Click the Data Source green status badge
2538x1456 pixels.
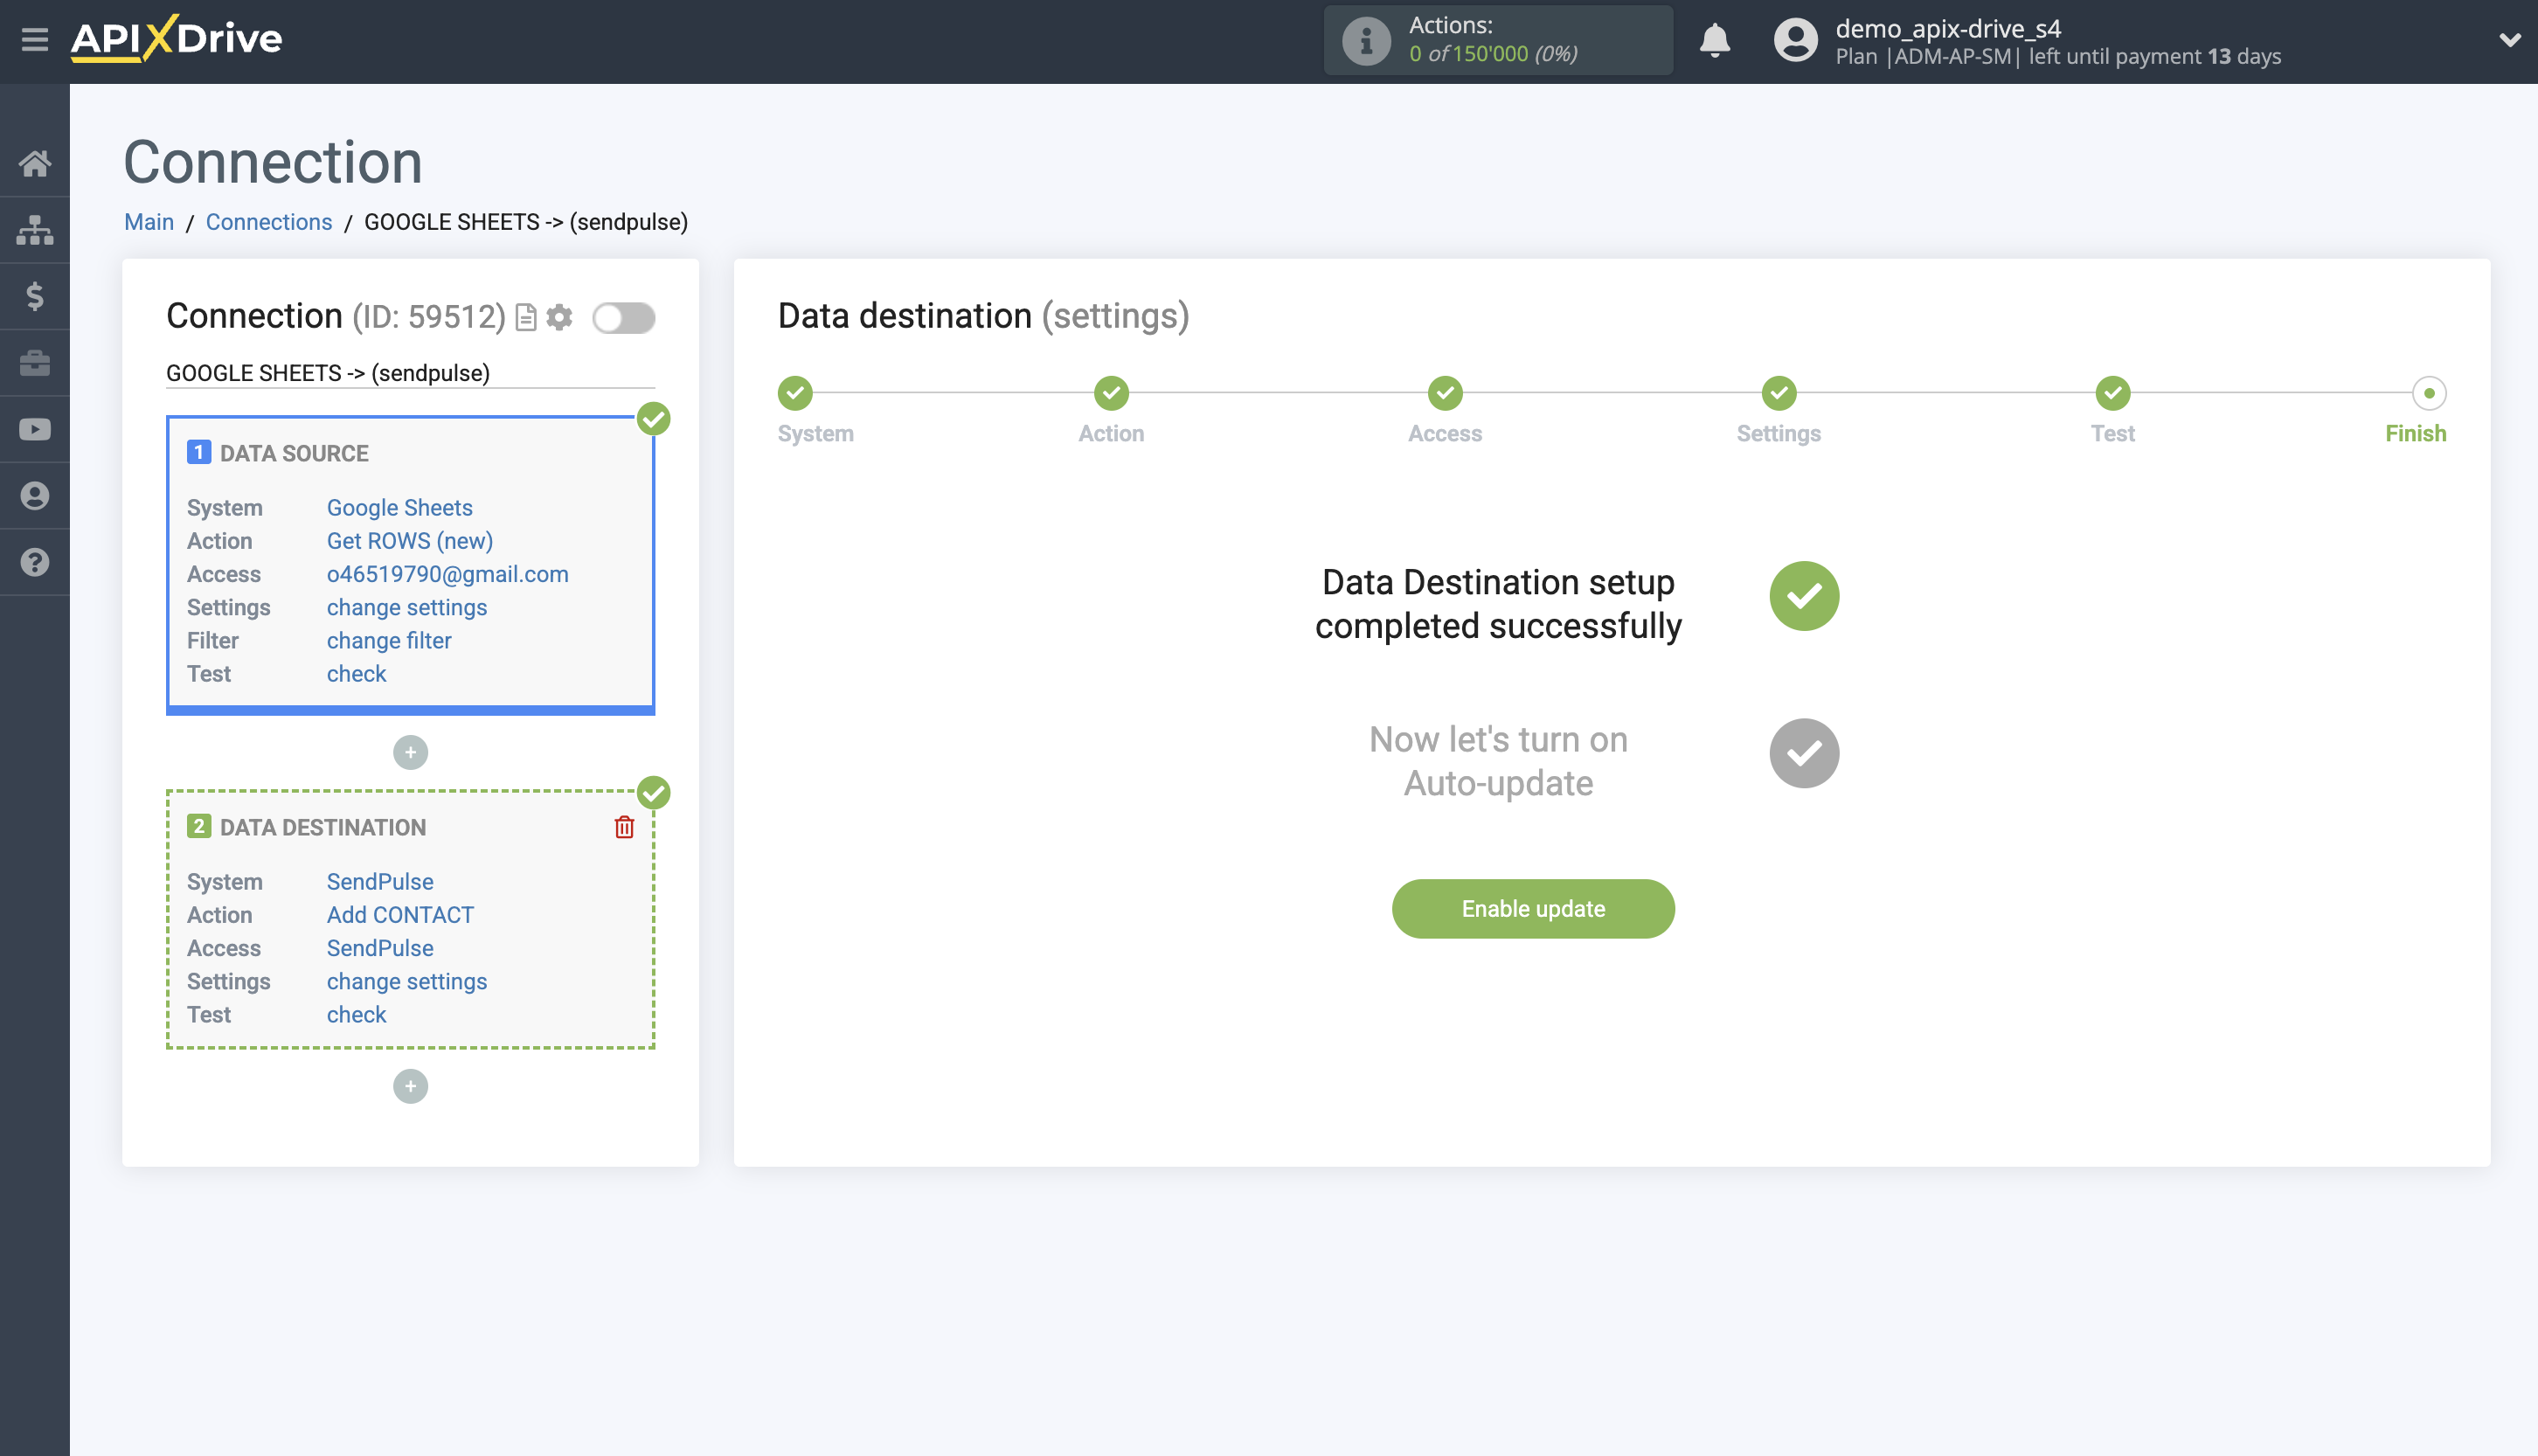click(x=654, y=419)
